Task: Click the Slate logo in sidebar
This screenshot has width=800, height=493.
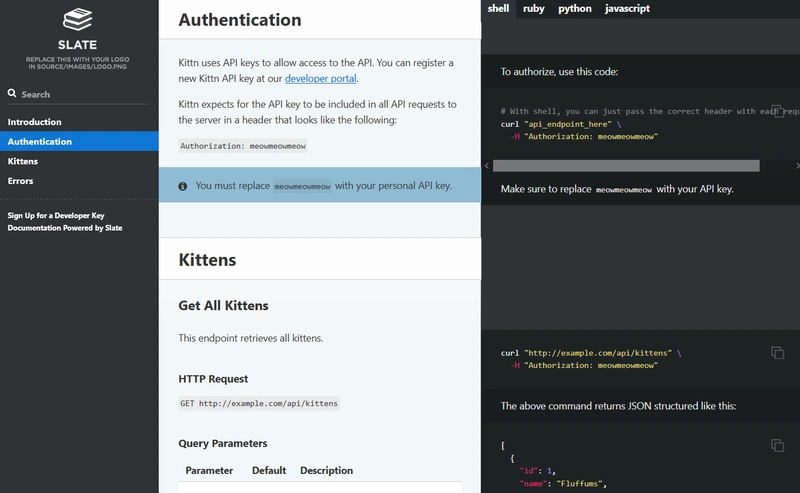Action: tap(79, 20)
